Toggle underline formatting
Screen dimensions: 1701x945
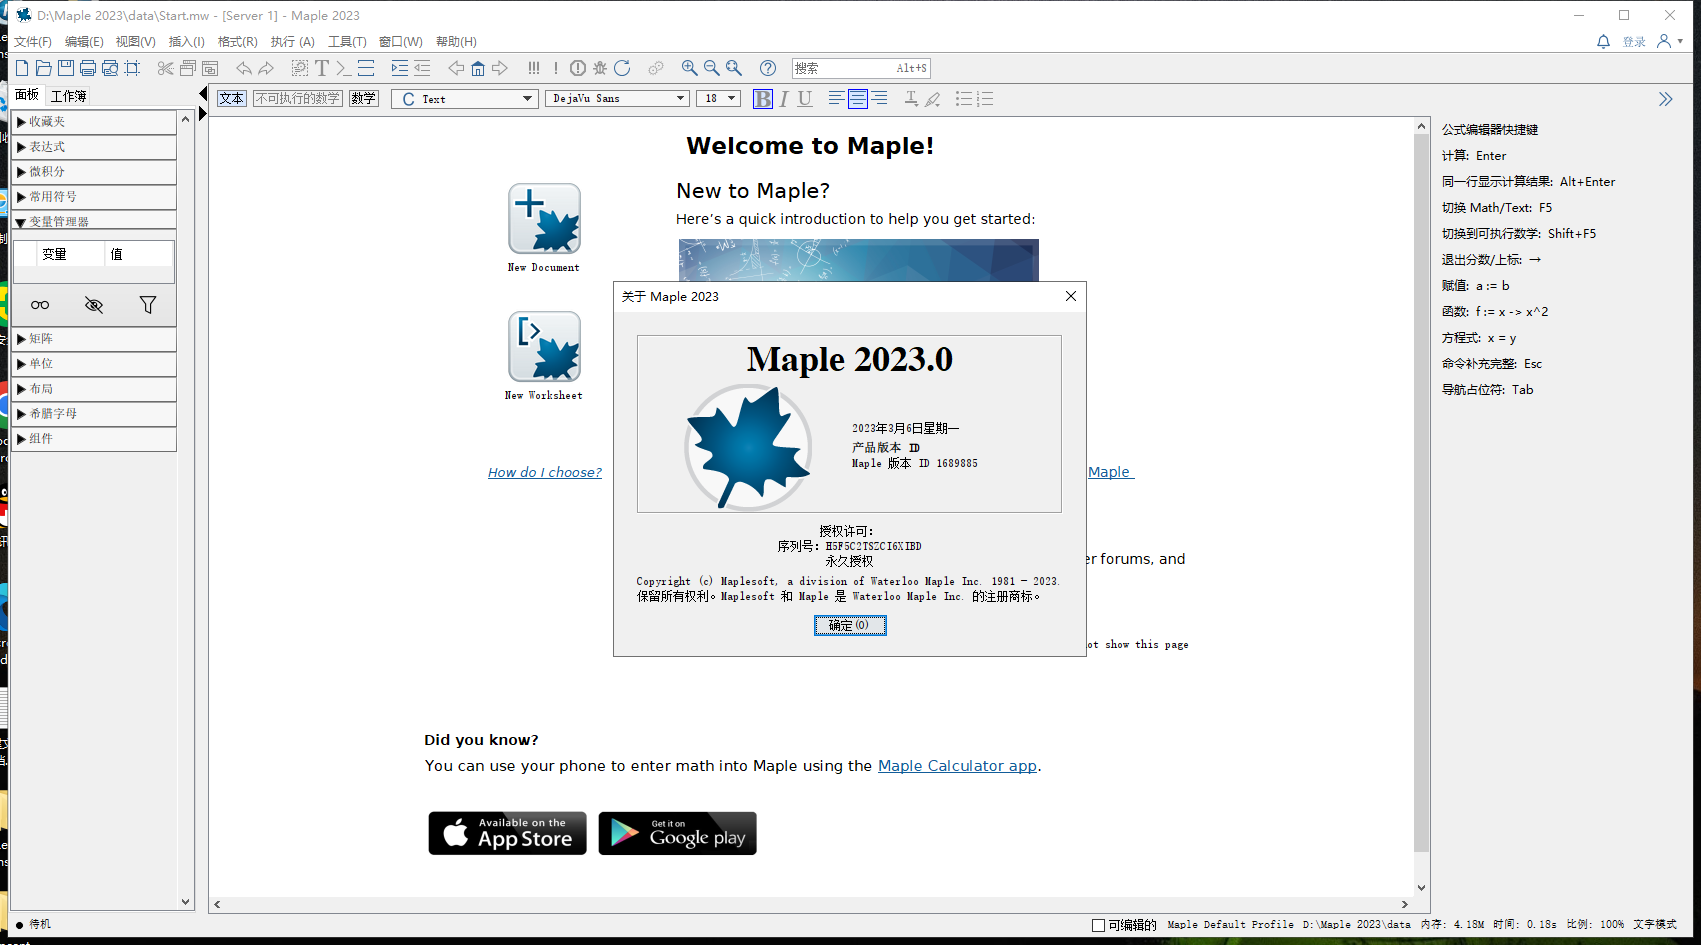(x=804, y=98)
